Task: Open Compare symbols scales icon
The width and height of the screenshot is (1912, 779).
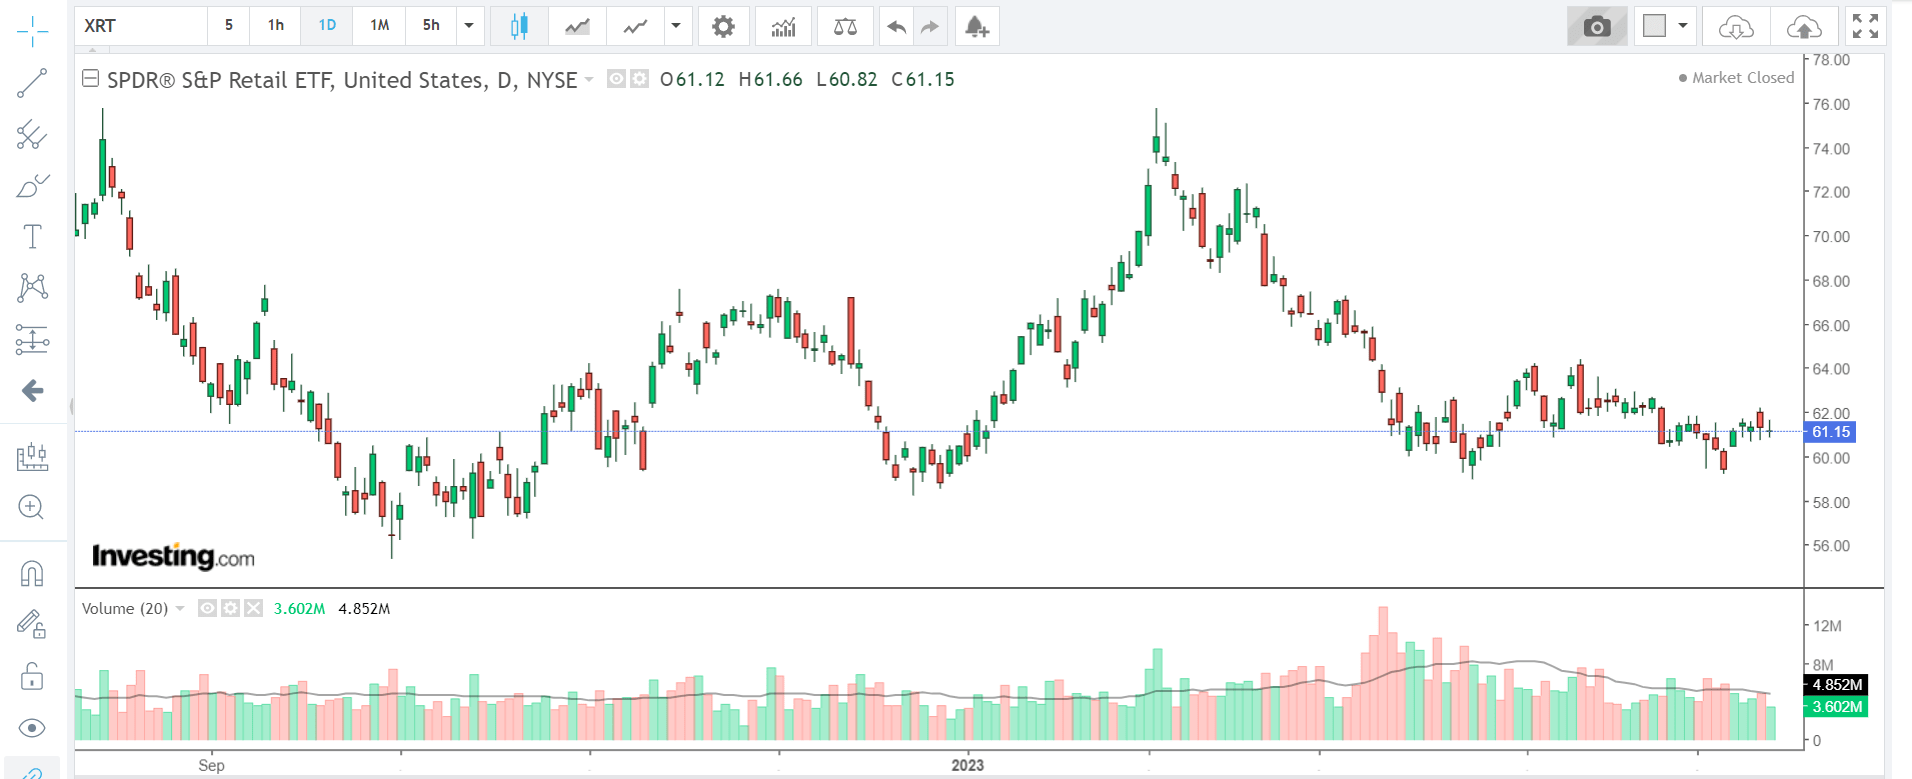Action: pyautogui.click(x=845, y=27)
